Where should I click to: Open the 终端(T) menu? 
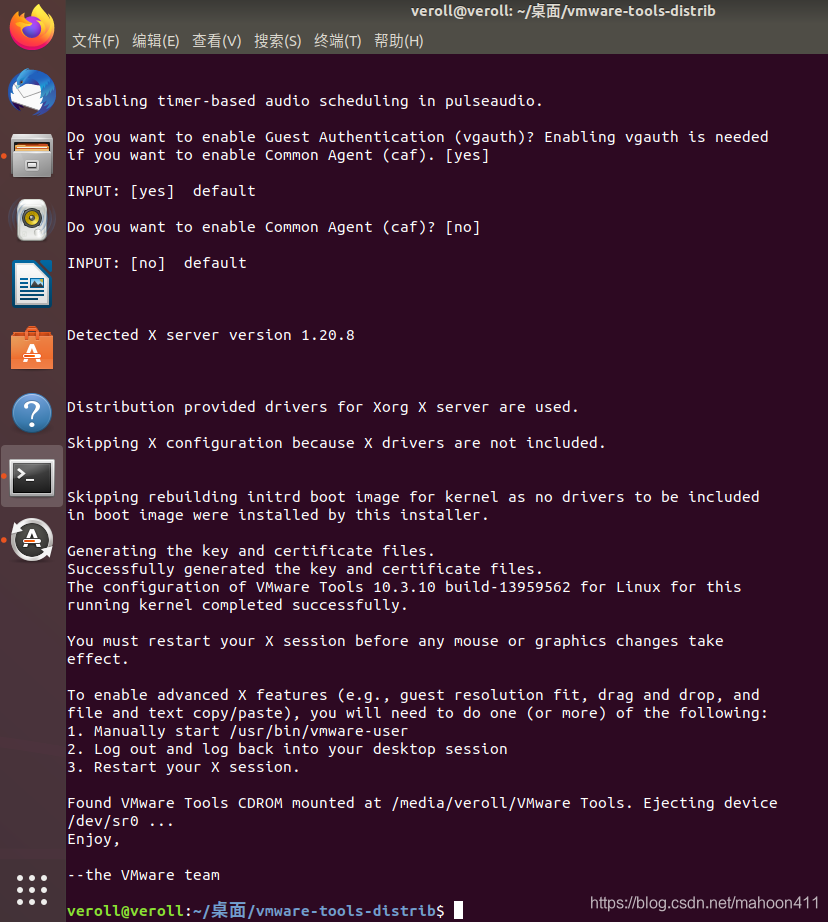[x=338, y=41]
